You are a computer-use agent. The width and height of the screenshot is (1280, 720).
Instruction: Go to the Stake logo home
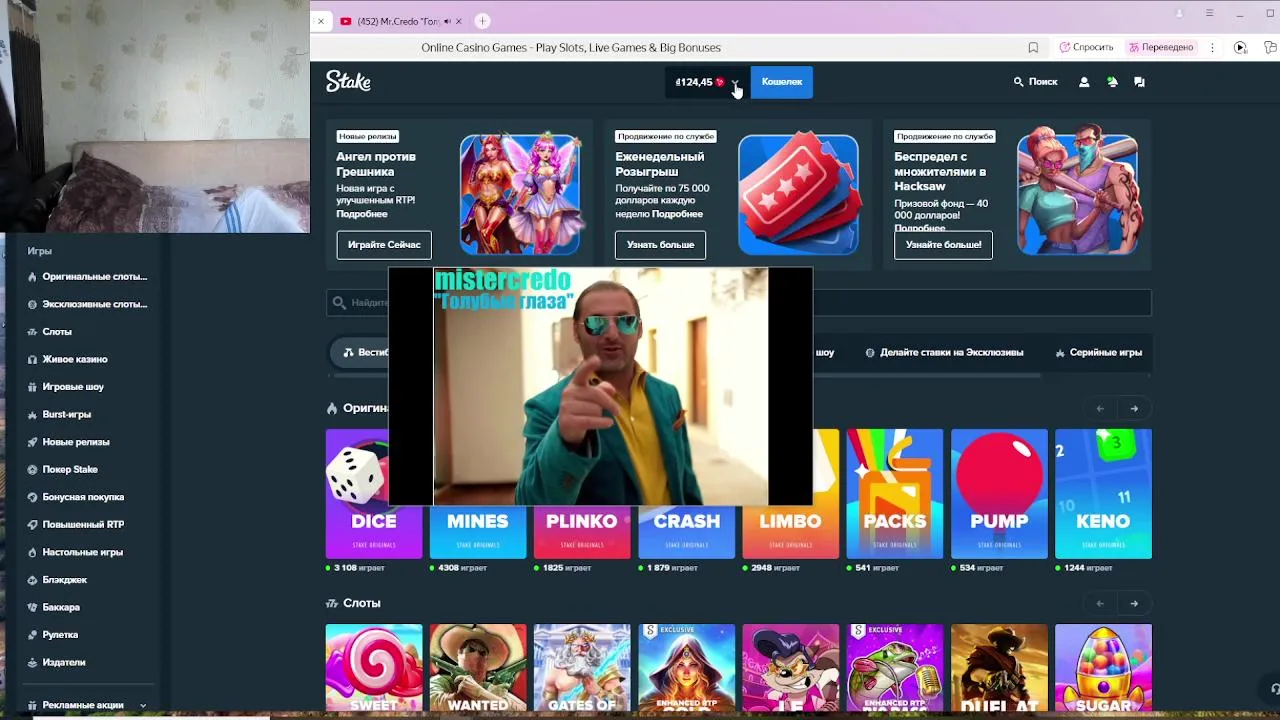(348, 82)
